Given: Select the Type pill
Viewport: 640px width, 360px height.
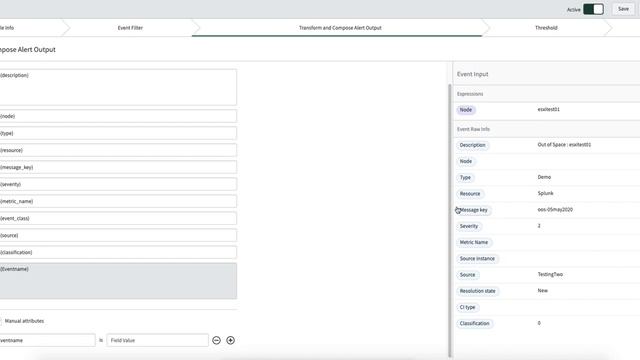Looking at the screenshot, I should [465, 178].
